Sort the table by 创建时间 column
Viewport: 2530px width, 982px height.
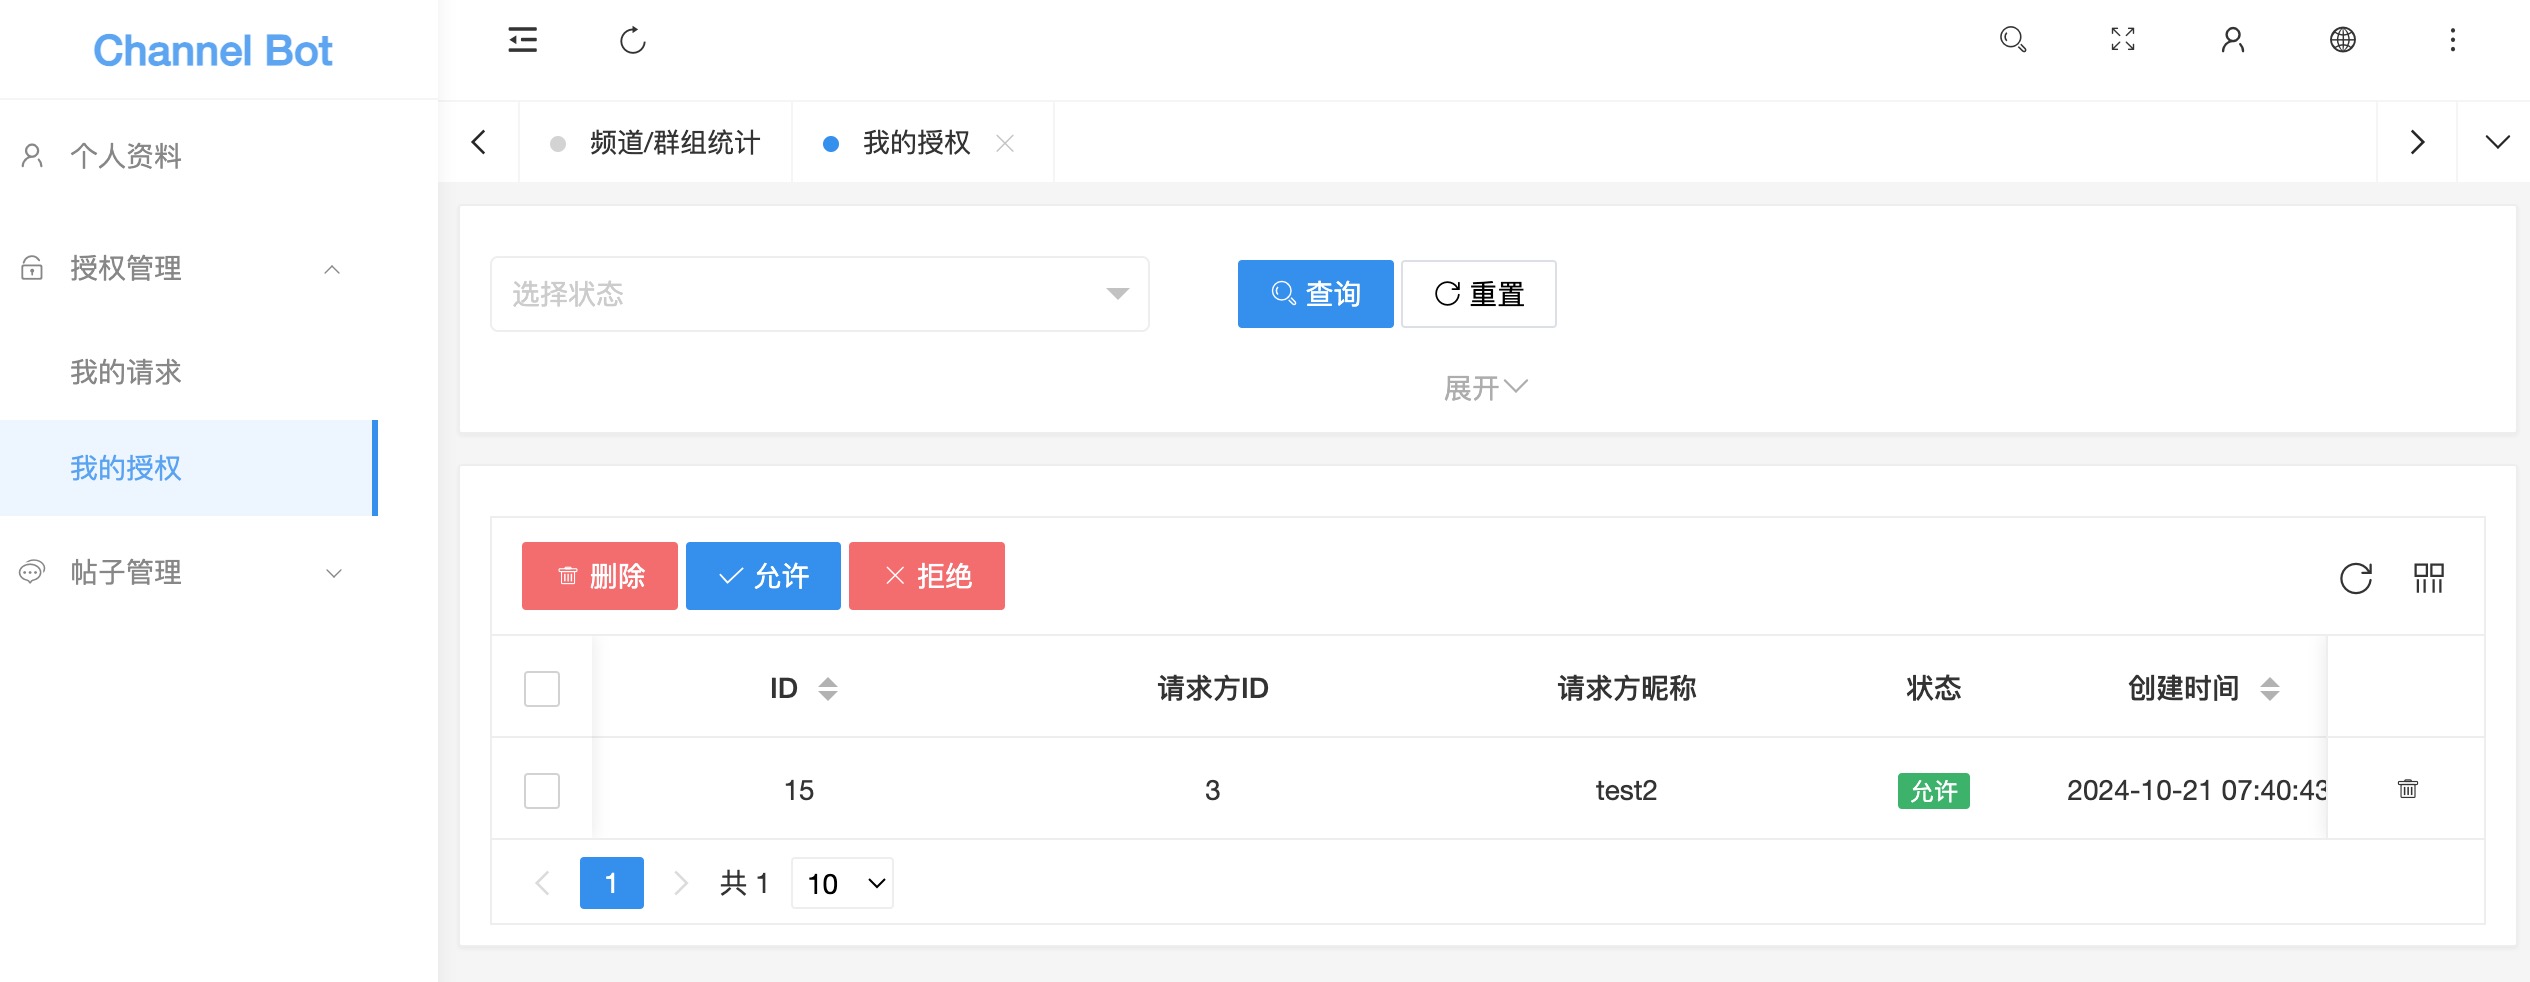pyautogui.click(x=2269, y=689)
